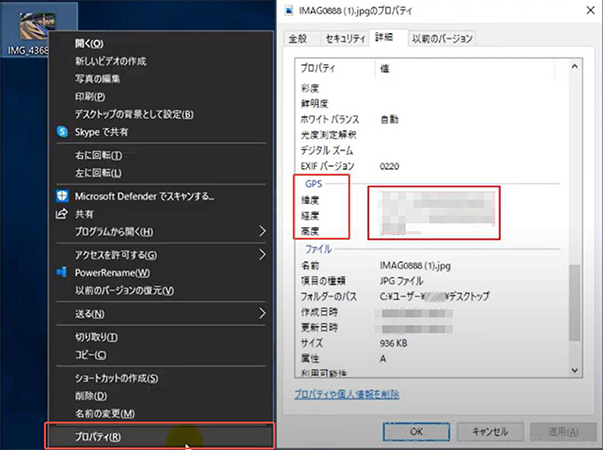Expand プログラムから開く(H) submenu arrow

point(262,232)
